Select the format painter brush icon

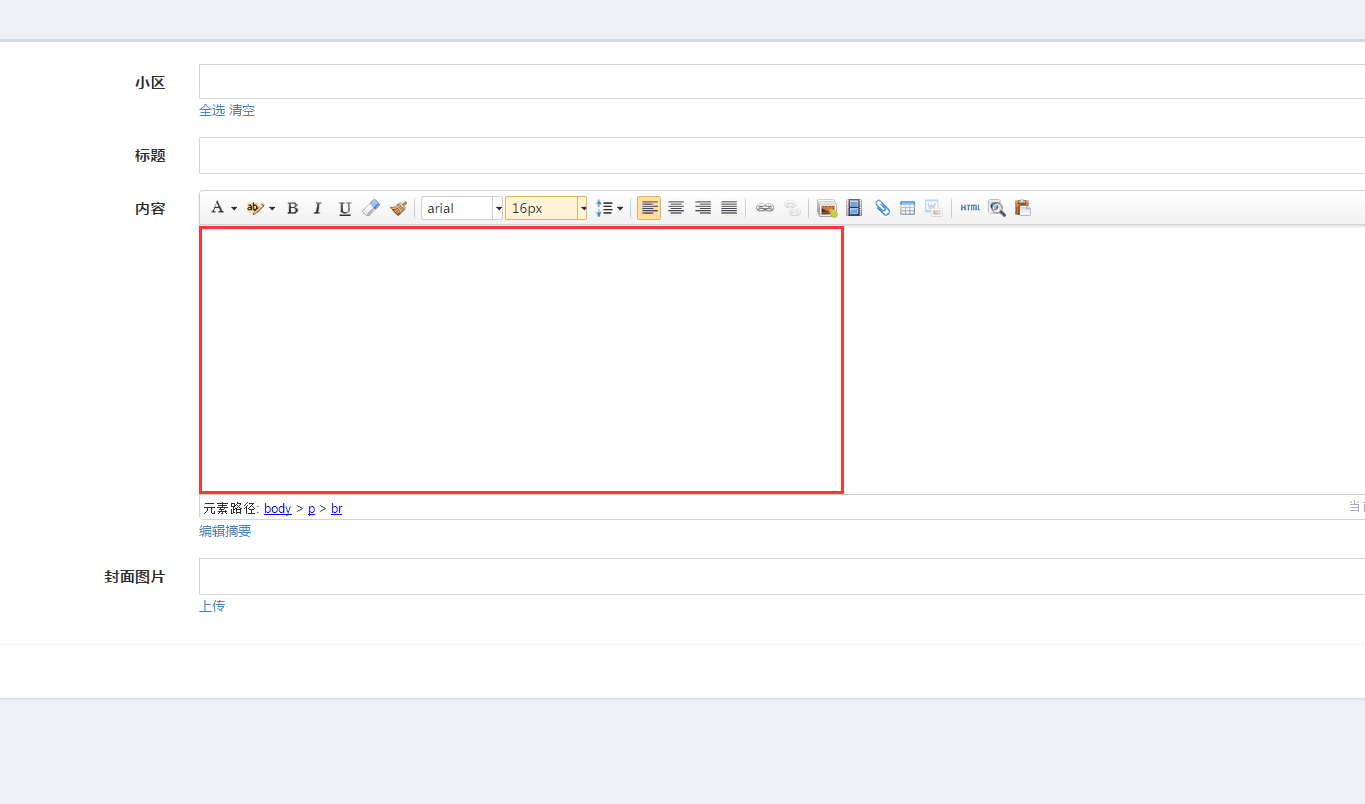coord(398,208)
